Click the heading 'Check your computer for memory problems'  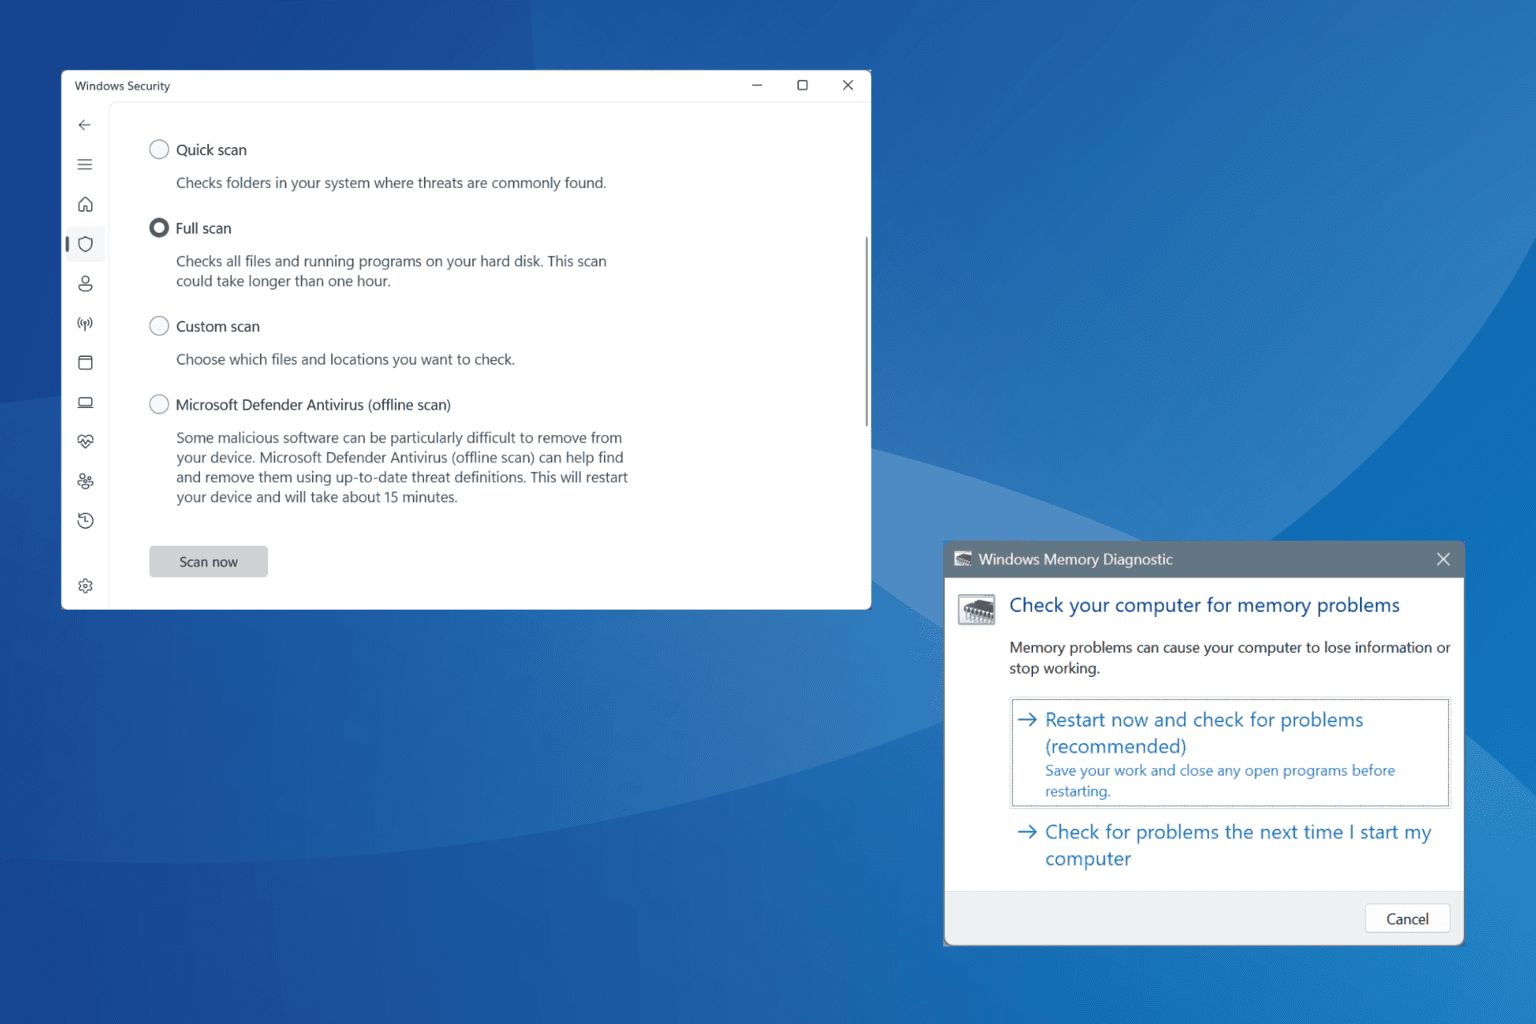click(1204, 605)
